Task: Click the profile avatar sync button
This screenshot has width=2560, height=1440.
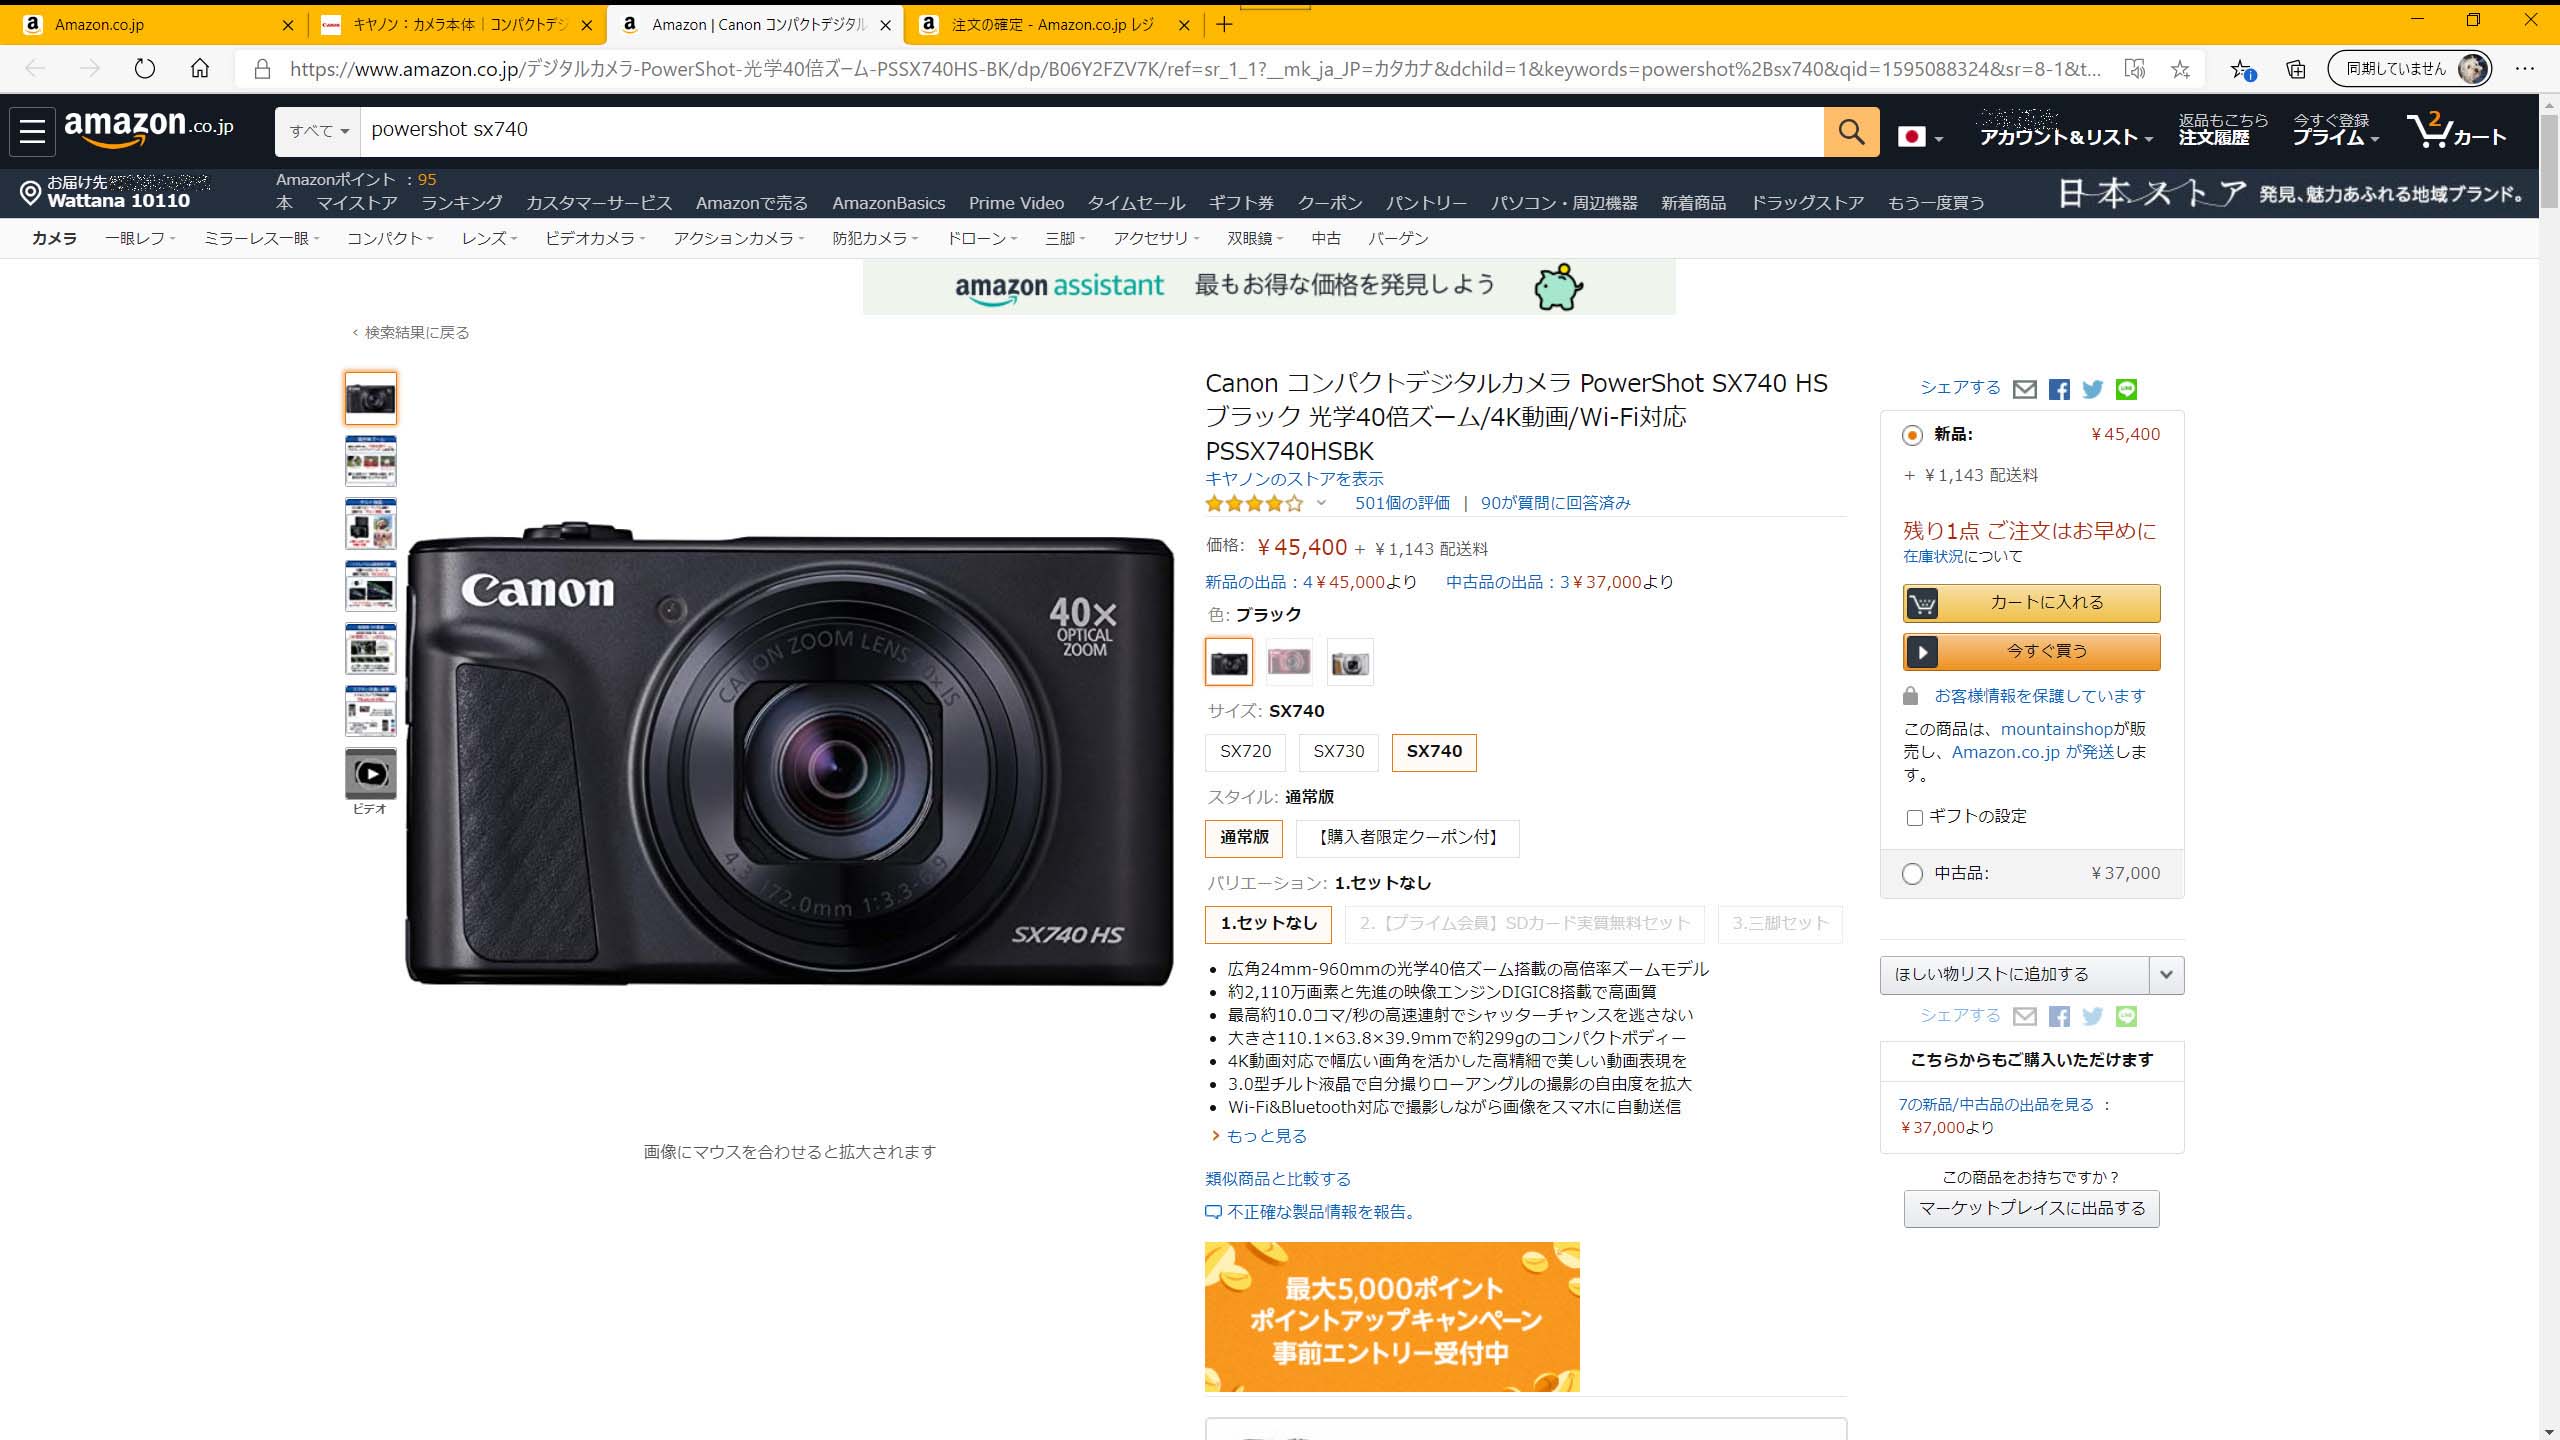Action: point(2409,68)
